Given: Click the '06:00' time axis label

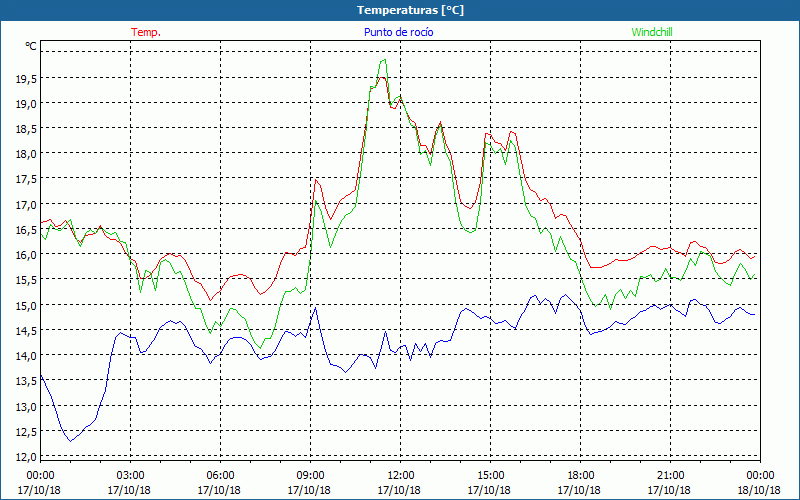Looking at the screenshot, I should (220, 476).
